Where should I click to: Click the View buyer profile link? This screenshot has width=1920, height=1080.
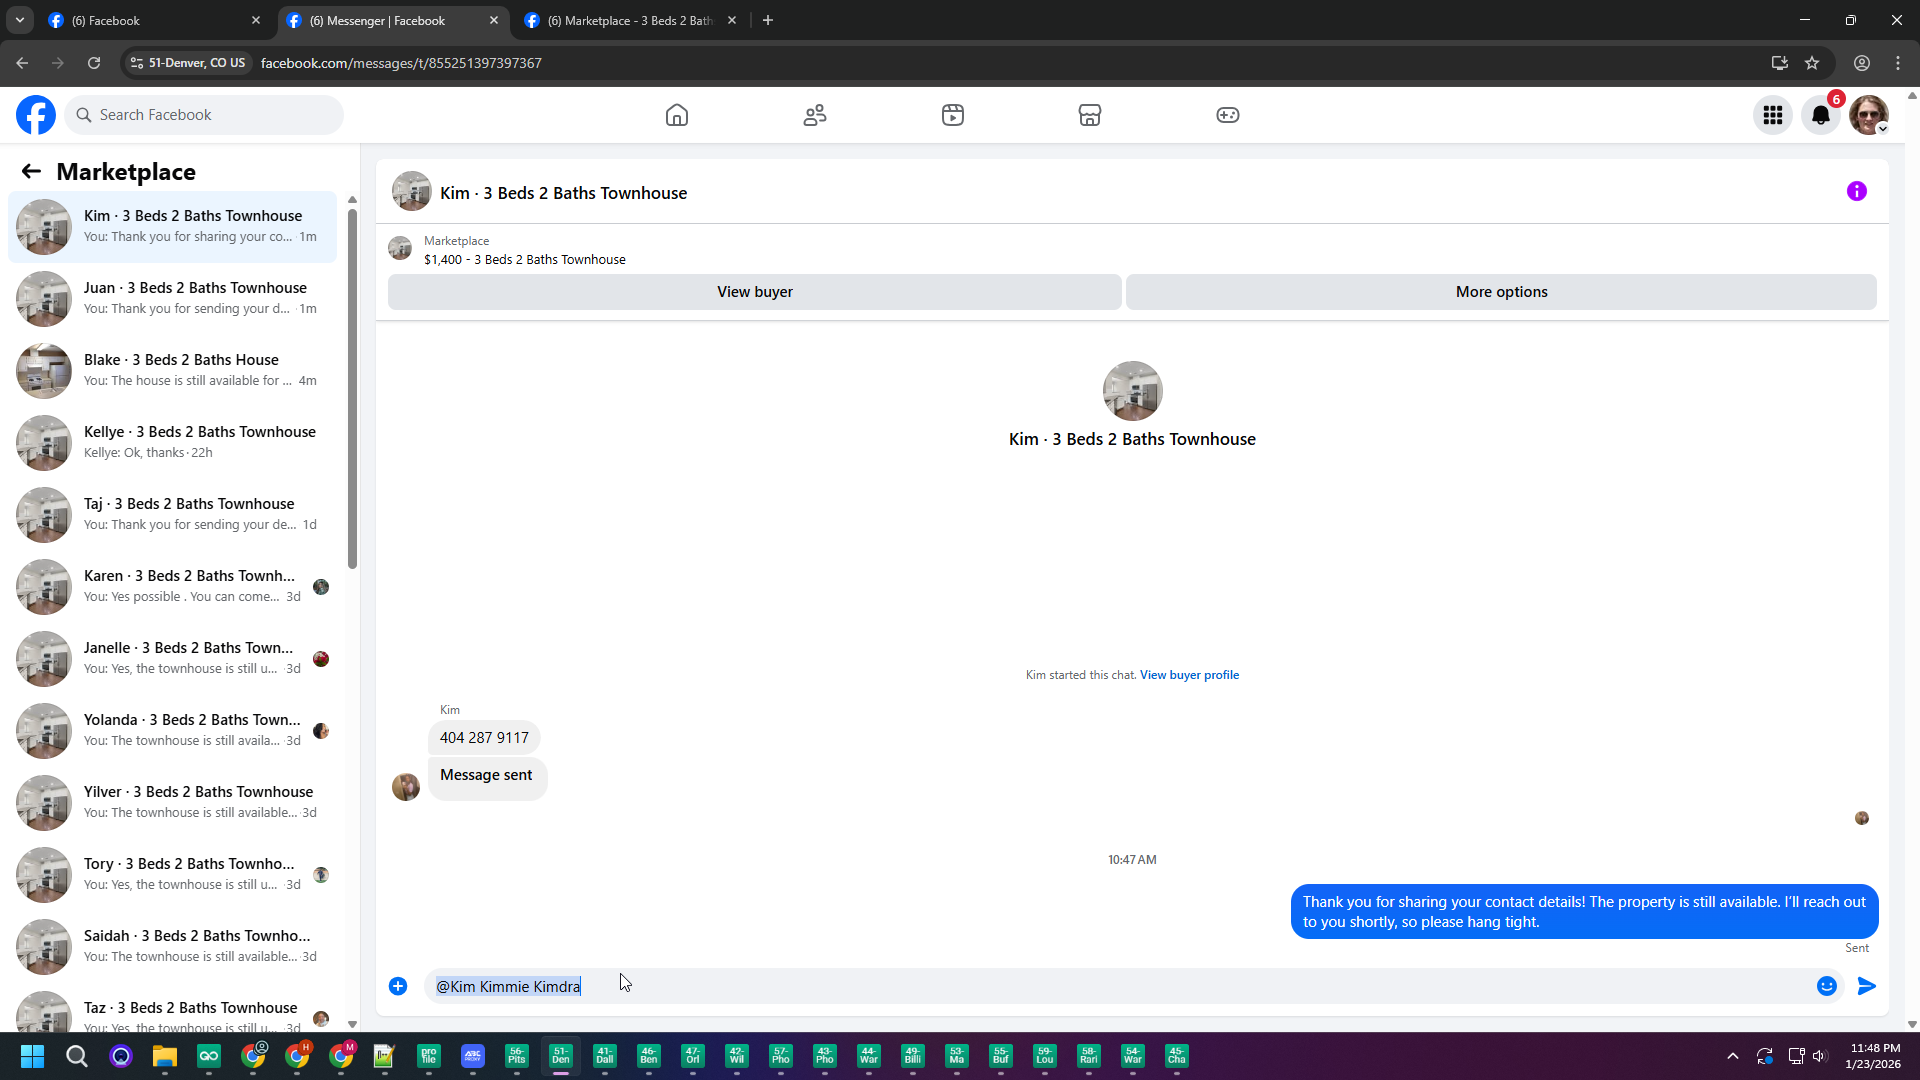coord(1189,675)
